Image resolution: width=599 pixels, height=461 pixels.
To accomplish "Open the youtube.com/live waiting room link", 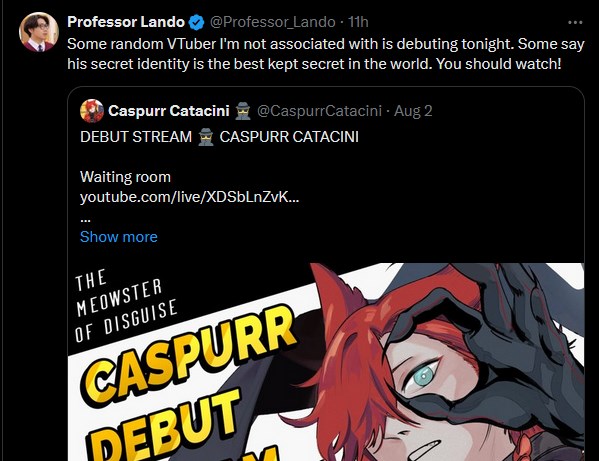I will (189, 197).
